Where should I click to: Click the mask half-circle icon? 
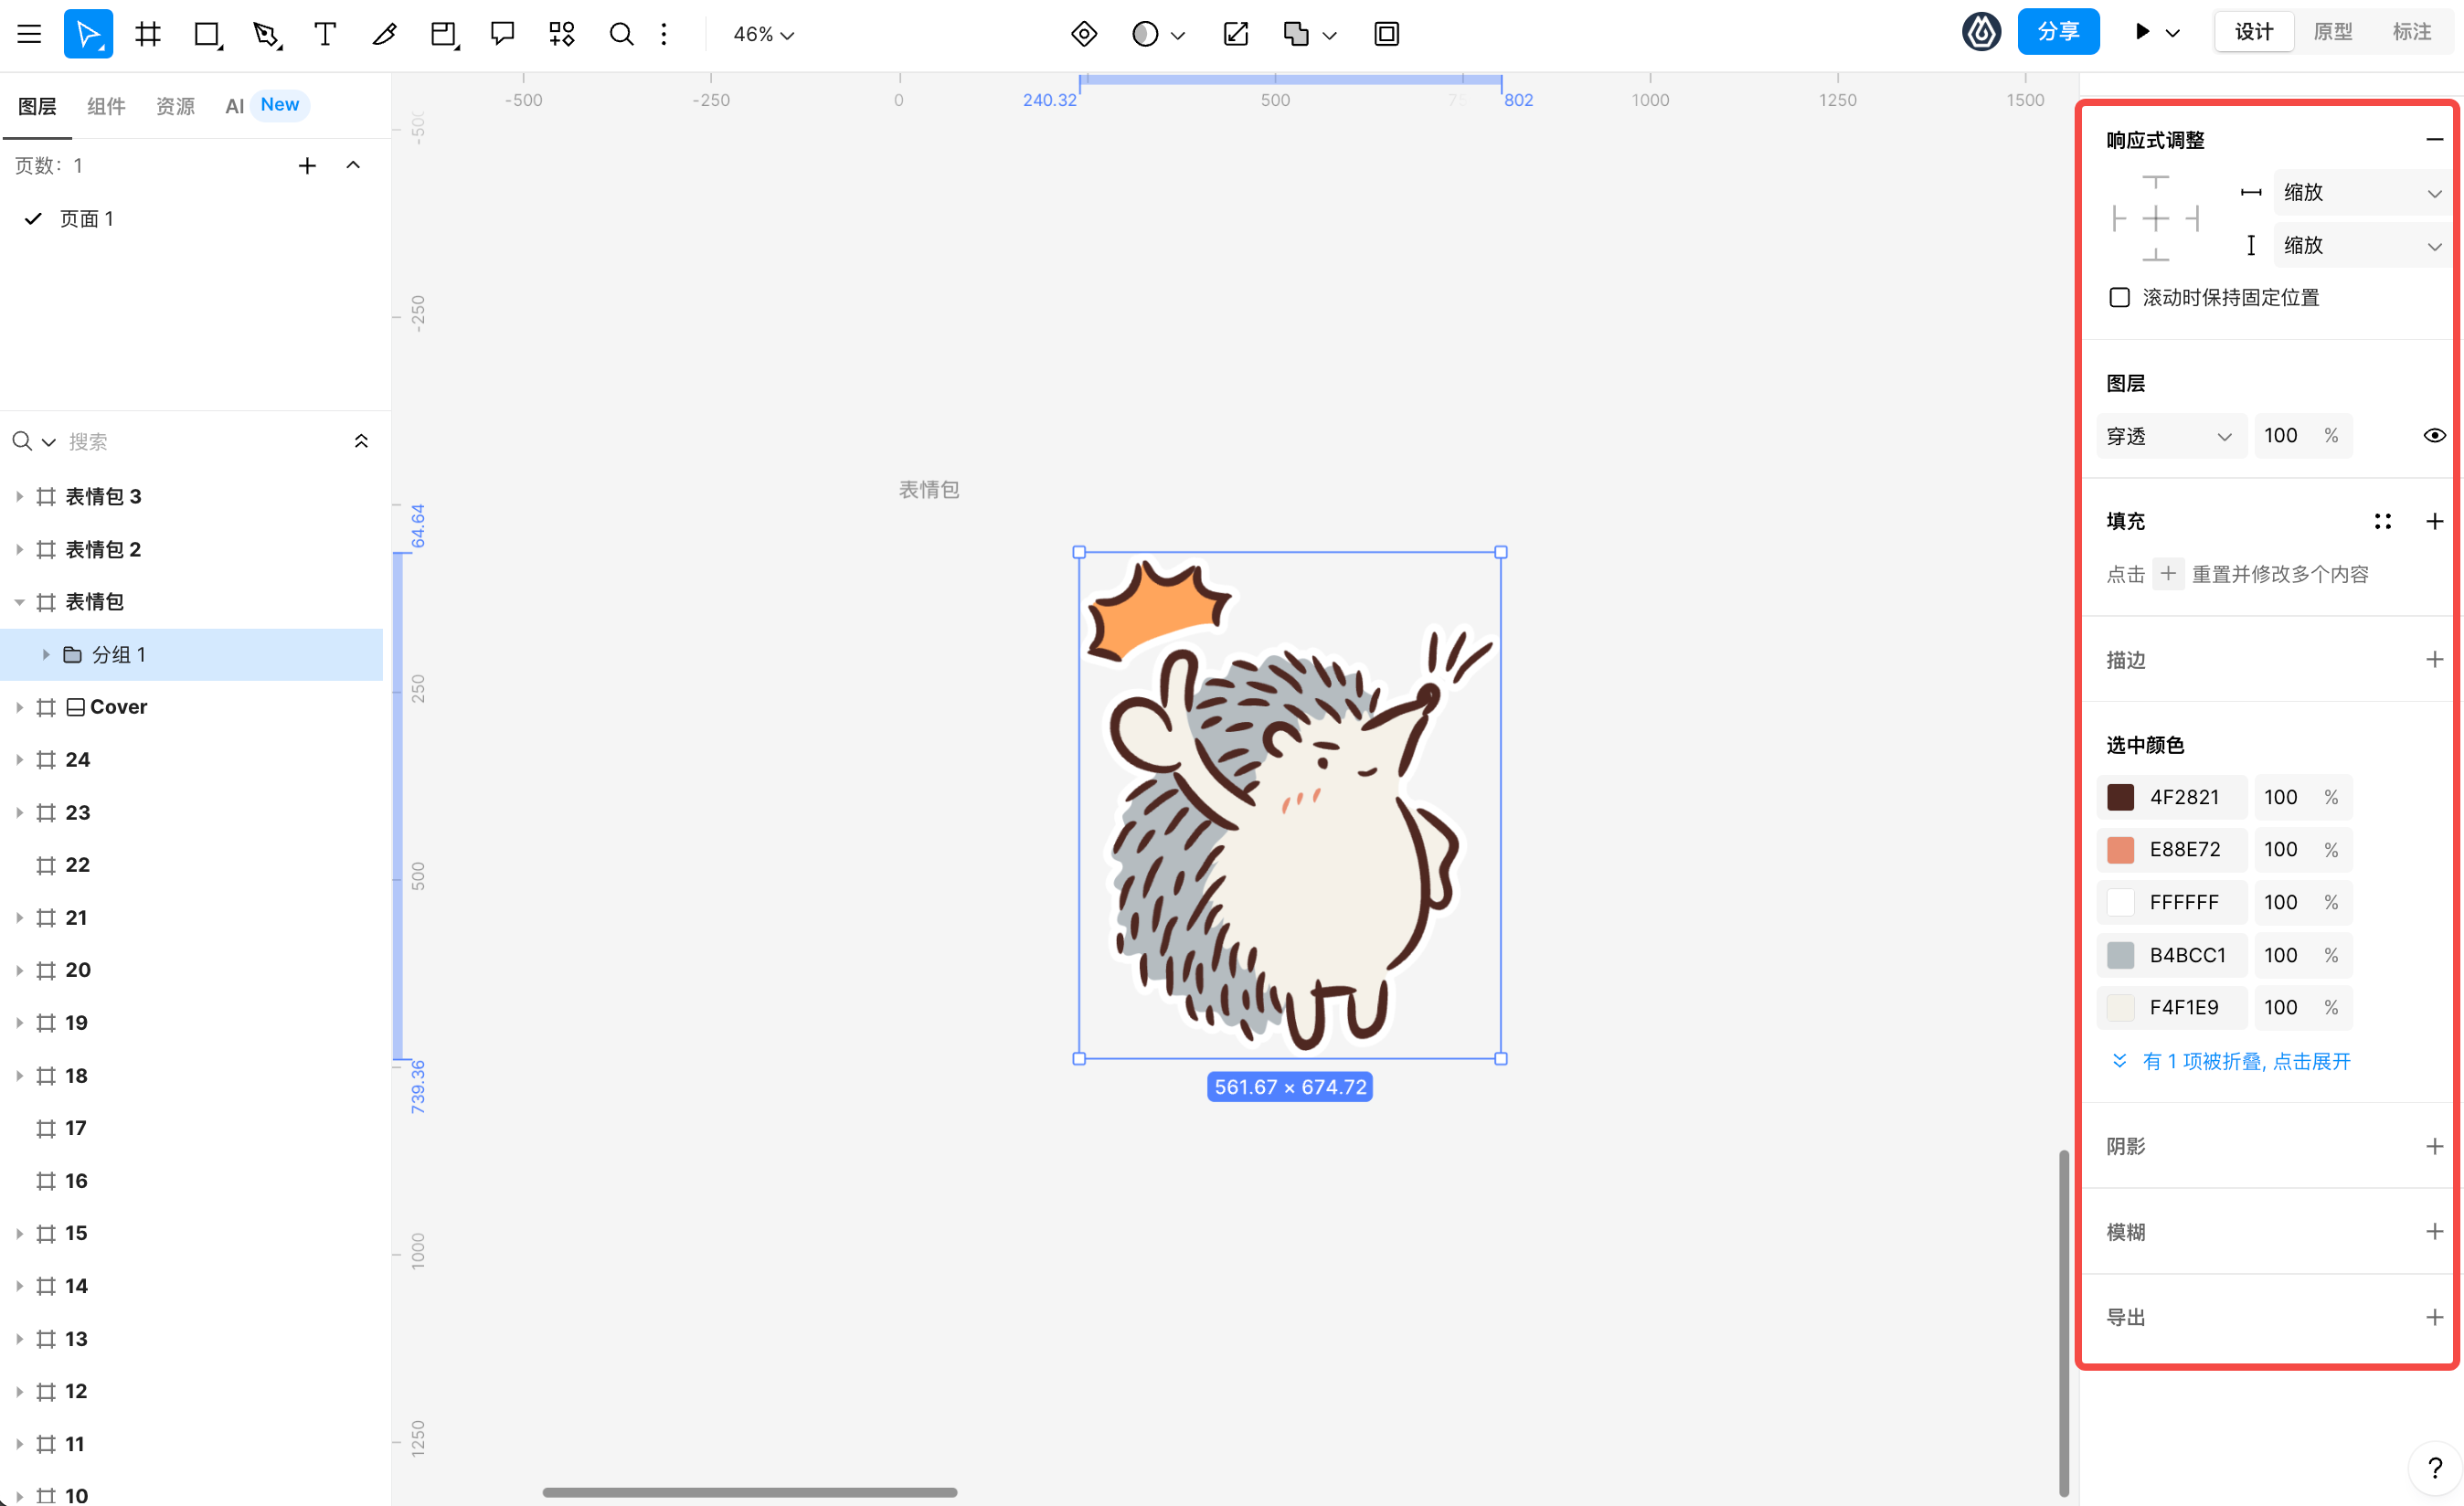coord(1145,34)
